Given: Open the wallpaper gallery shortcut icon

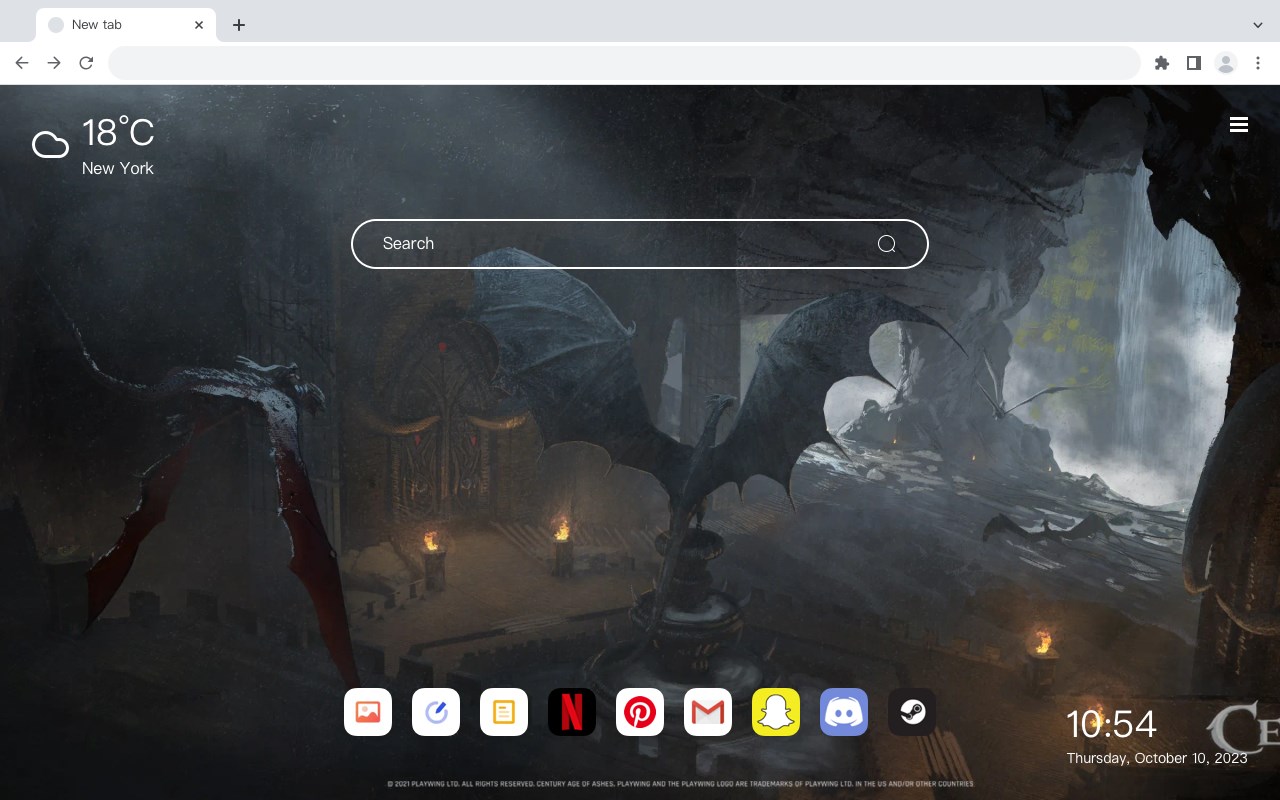Looking at the screenshot, I should tap(368, 712).
